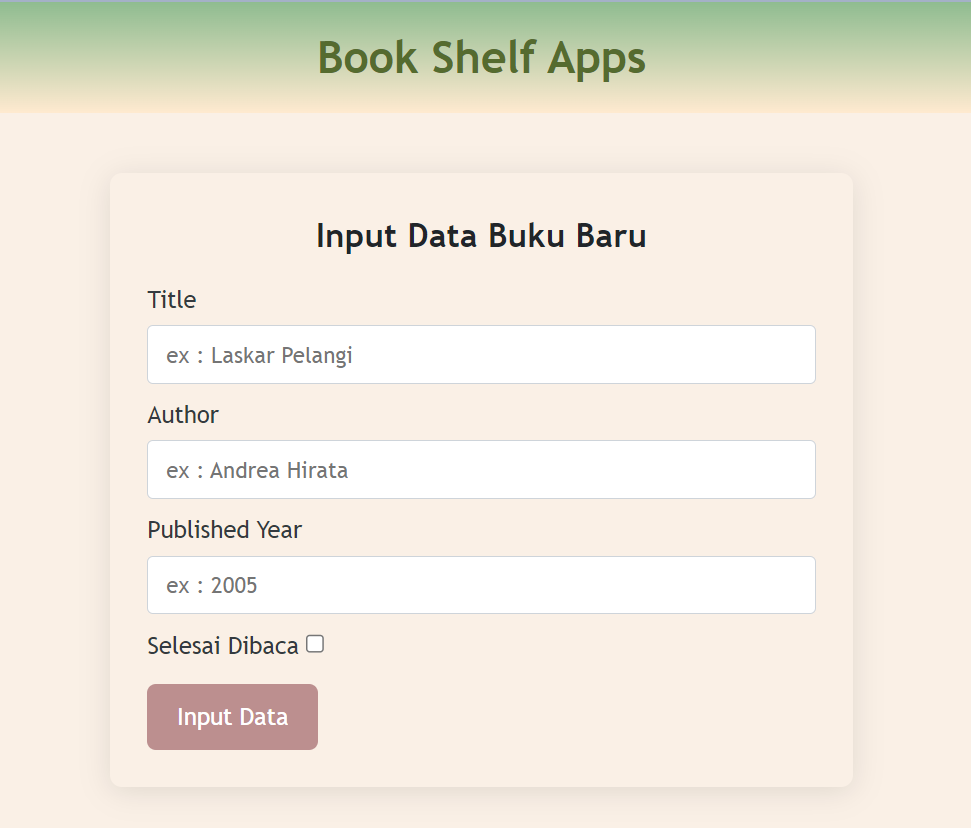
Task: Click the "ex : 2005" placeholder text
Action: [x=212, y=585]
